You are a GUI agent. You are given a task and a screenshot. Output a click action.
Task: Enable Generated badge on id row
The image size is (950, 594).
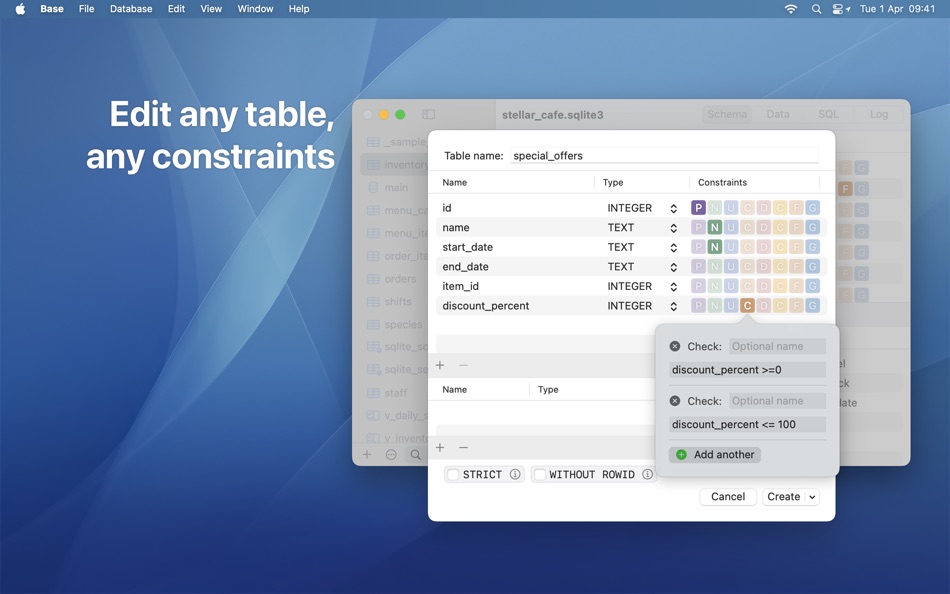812,208
